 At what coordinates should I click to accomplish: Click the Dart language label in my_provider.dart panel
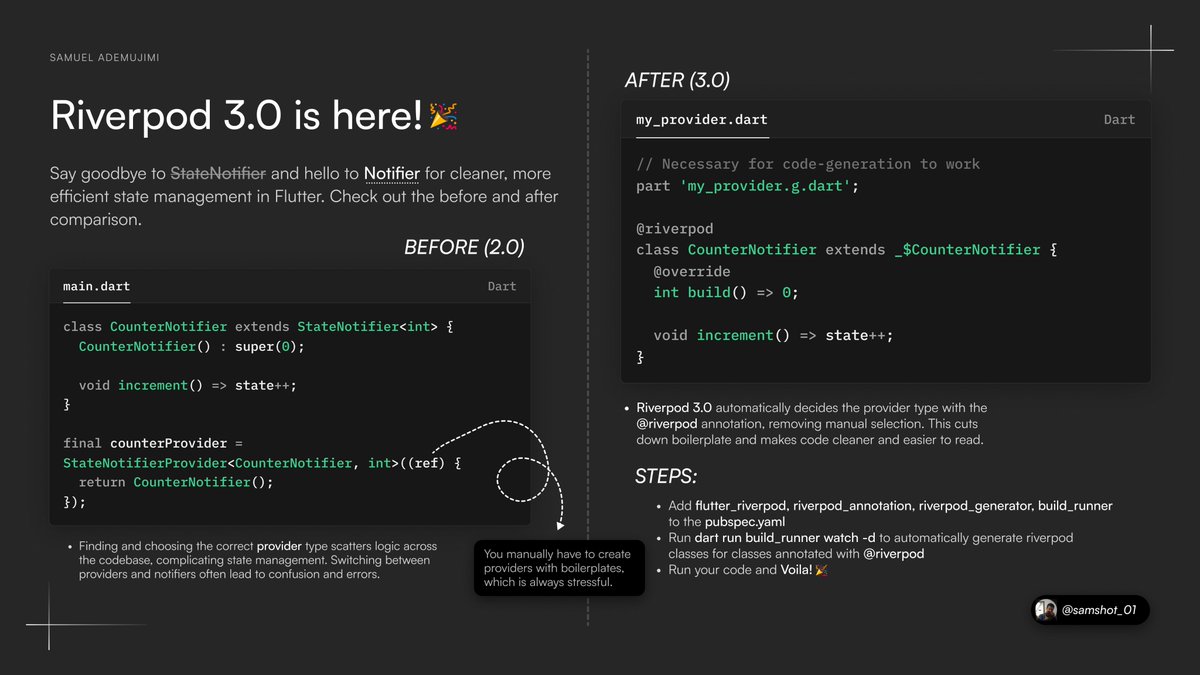pyautogui.click(x=1119, y=119)
